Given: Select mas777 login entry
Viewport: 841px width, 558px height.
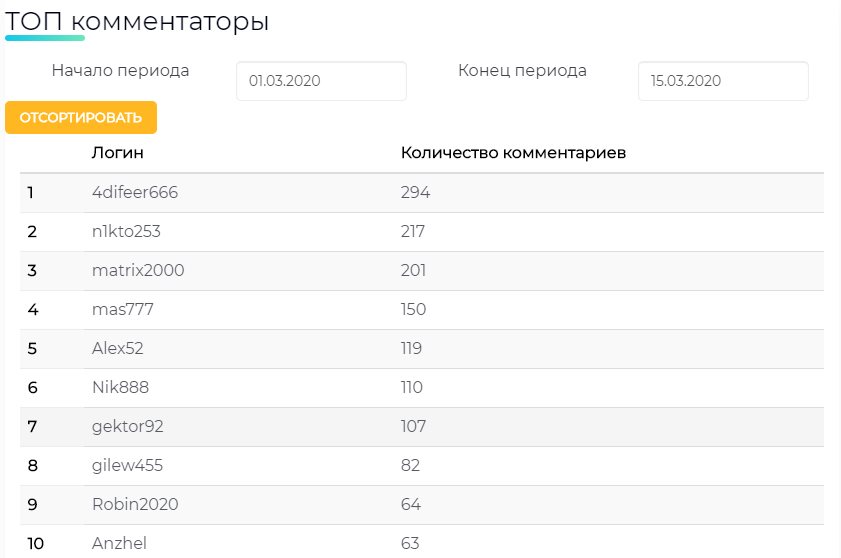Looking at the screenshot, I should [x=123, y=310].
